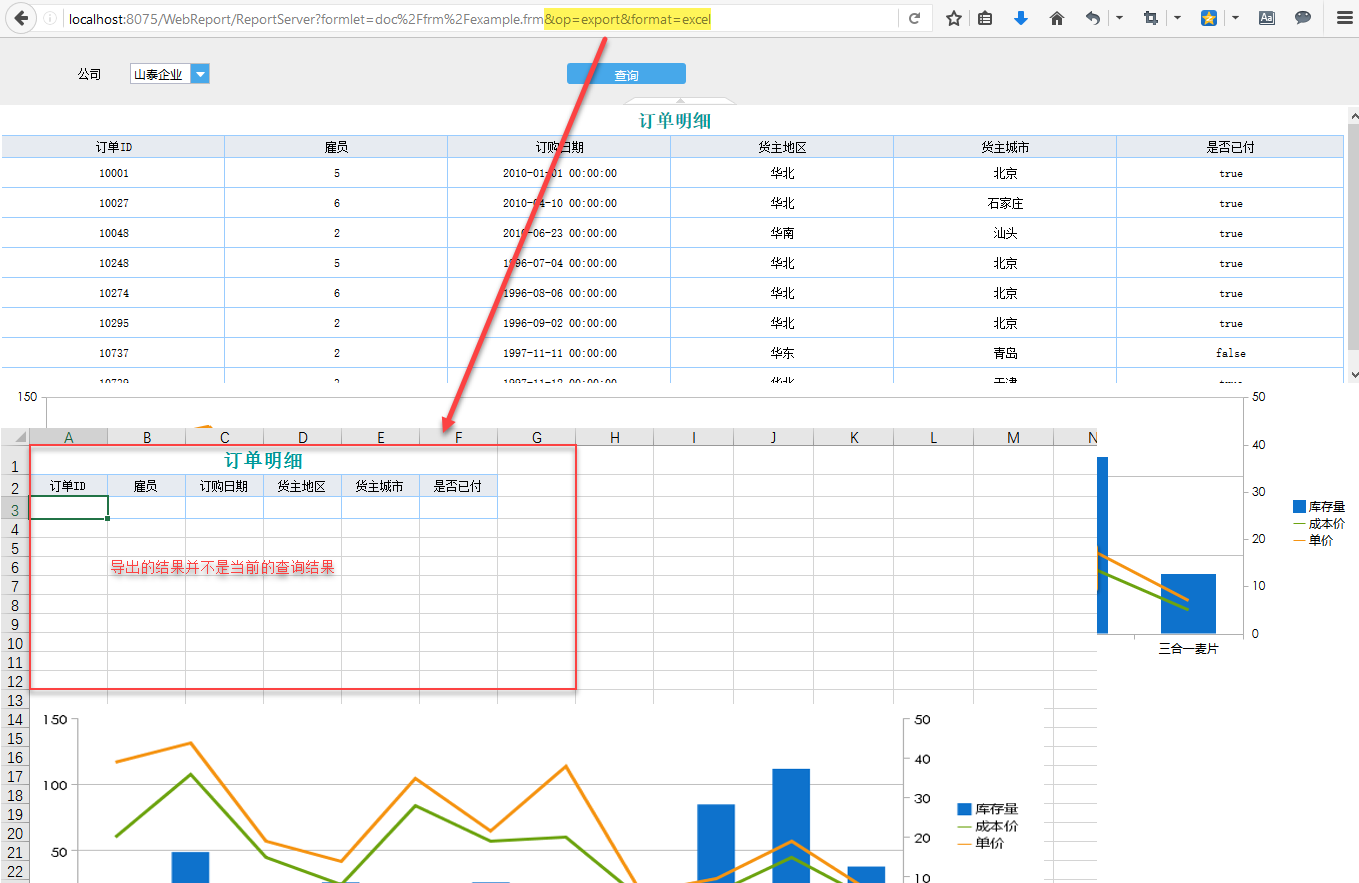Click the undo curved-arrow toolbar icon
1359x883 pixels.
[1093, 18]
